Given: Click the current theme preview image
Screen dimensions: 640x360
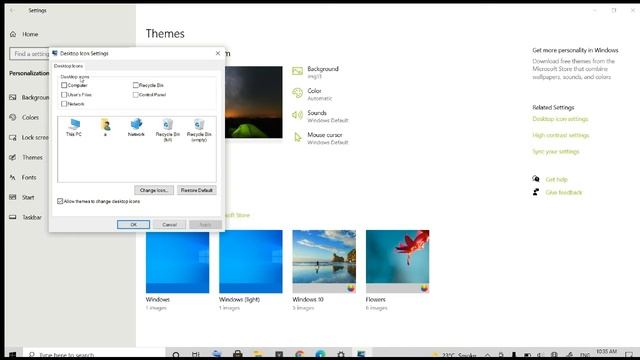Looking at the screenshot, I should (253, 102).
